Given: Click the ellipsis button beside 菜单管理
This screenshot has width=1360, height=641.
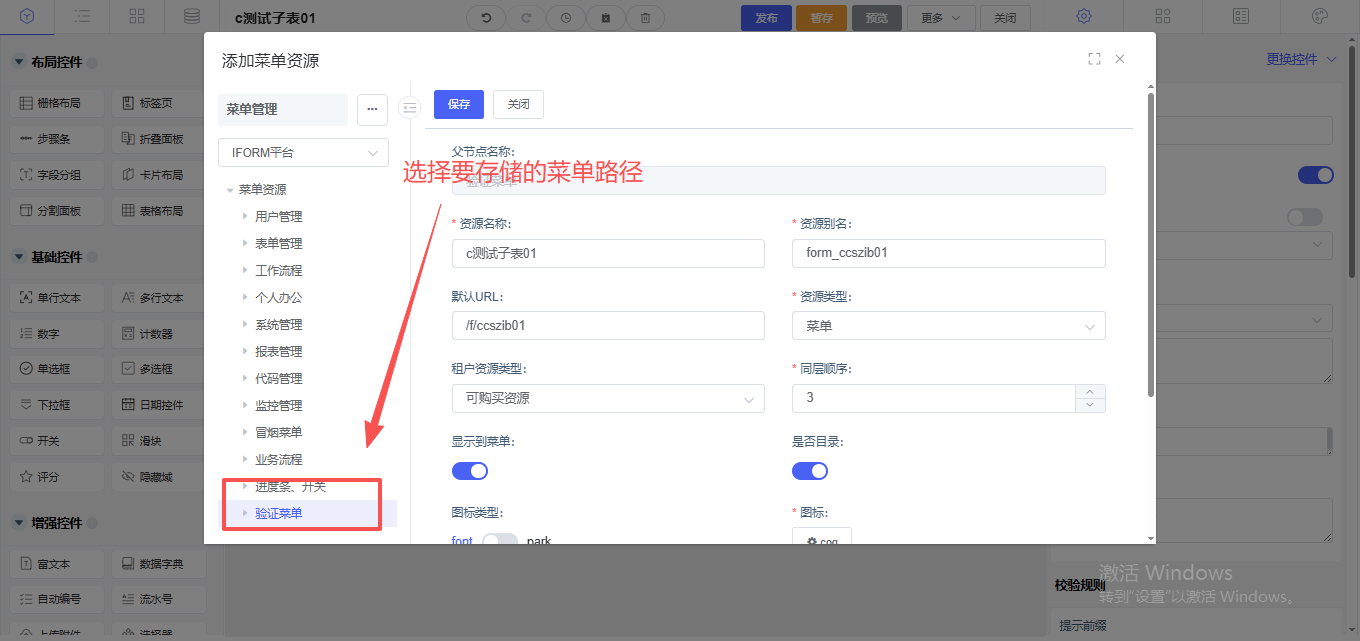Looking at the screenshot, I should tap(372, 109).
